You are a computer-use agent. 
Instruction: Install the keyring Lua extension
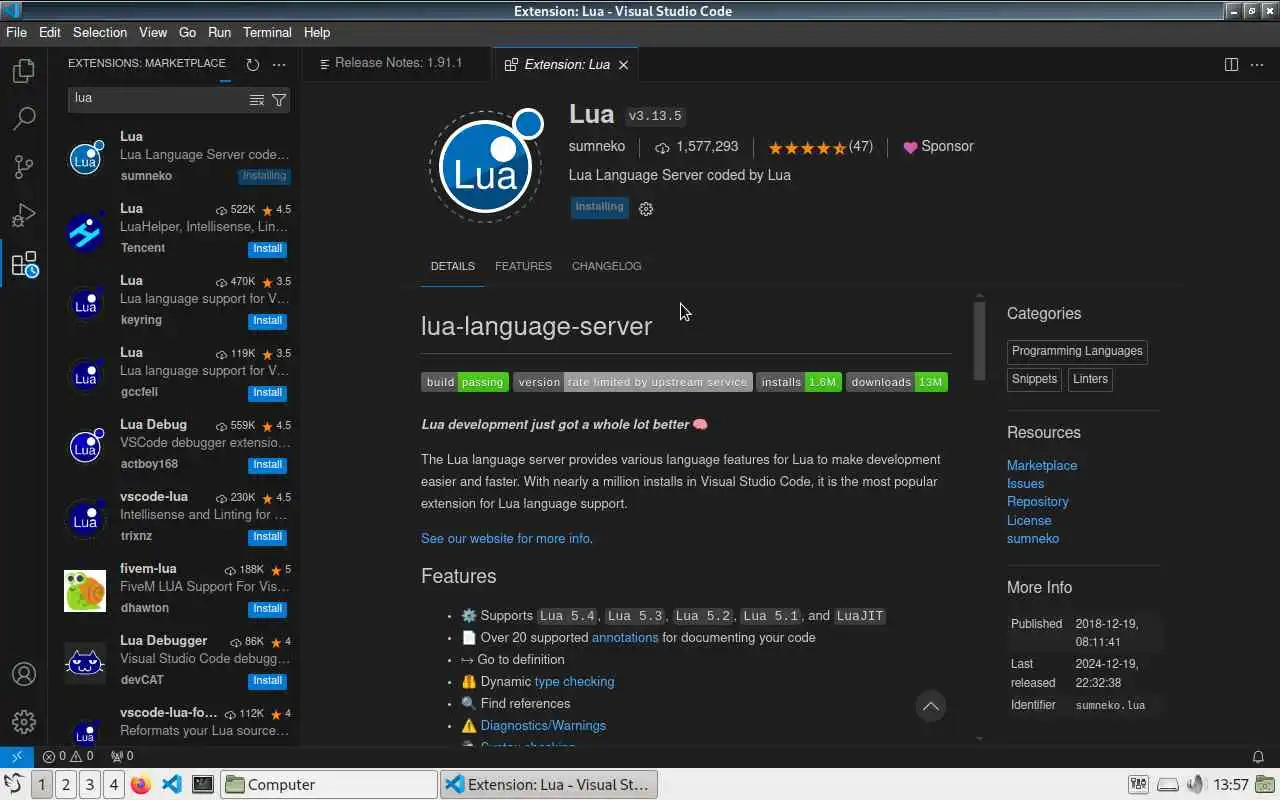pyautogui.click(x=267, y=320)
